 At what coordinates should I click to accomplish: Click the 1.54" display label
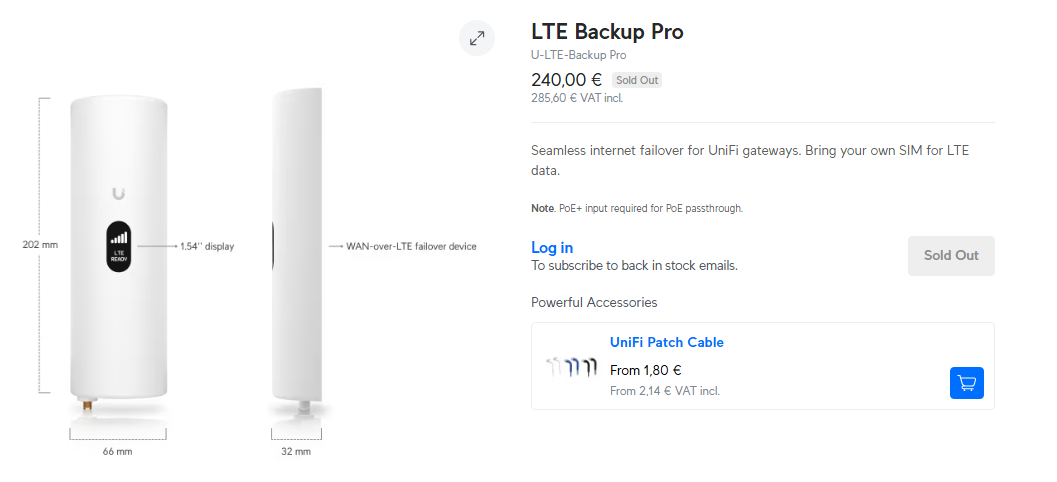pyautogui.click(x=207, y=246)
